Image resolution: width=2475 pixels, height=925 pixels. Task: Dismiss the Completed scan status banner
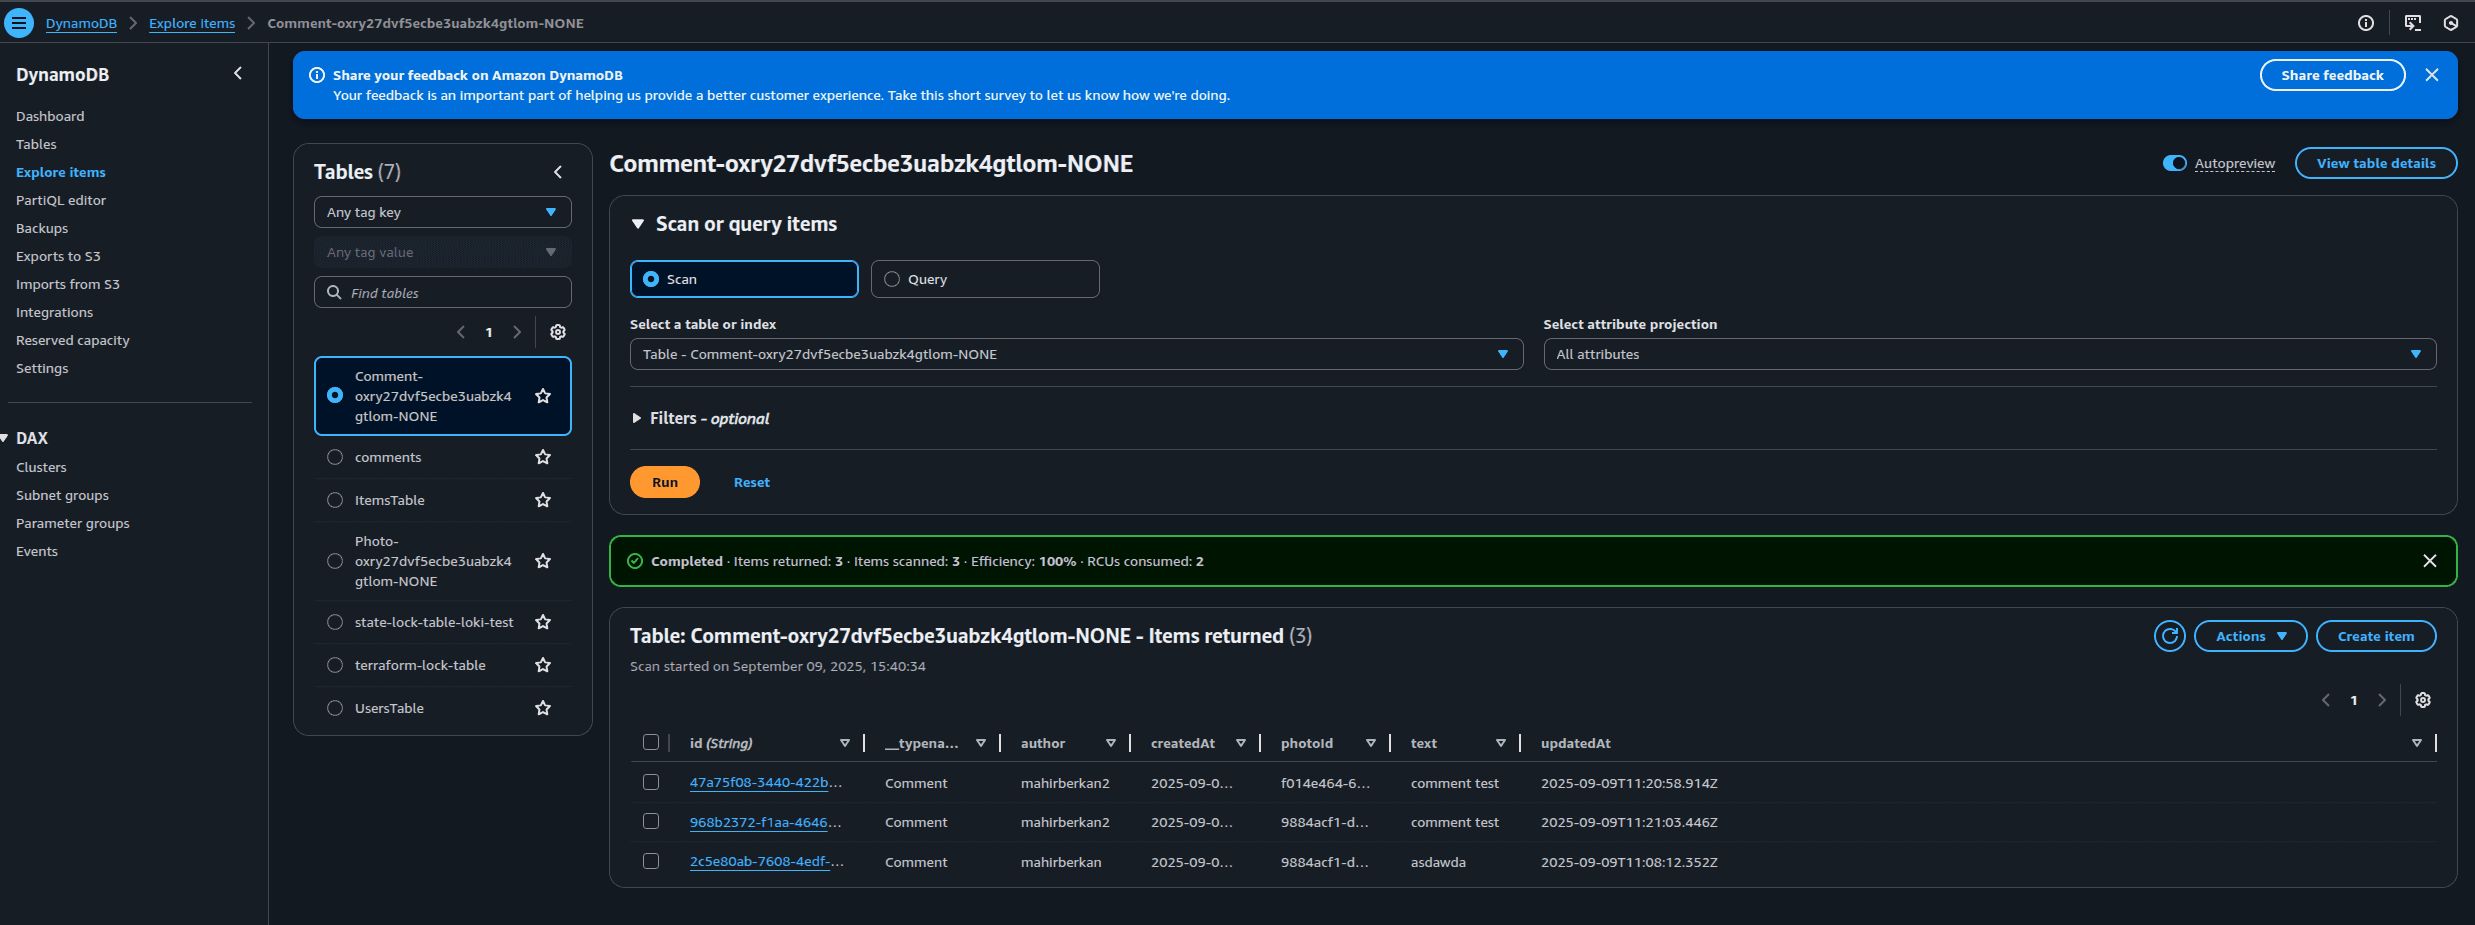2430,561
